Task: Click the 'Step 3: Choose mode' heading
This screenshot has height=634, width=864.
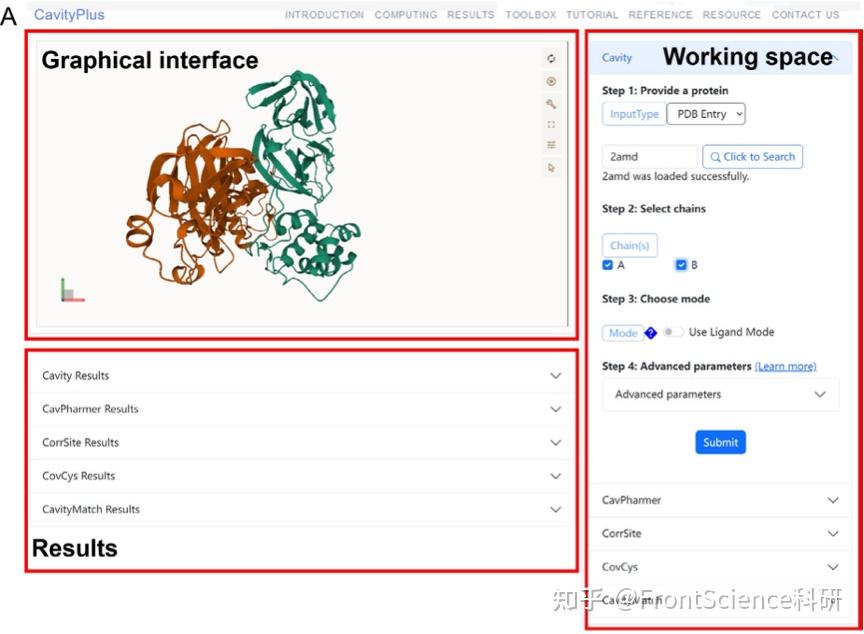Action: coord(656,299)
